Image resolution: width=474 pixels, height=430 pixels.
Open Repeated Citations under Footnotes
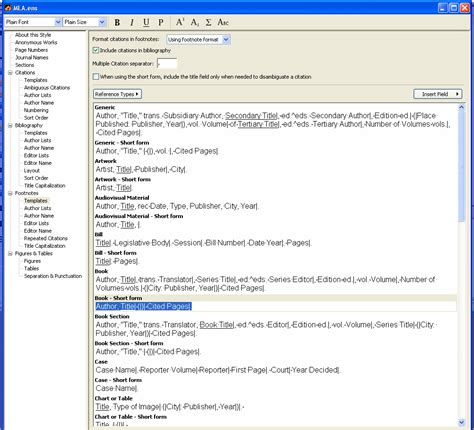[46, 238]
